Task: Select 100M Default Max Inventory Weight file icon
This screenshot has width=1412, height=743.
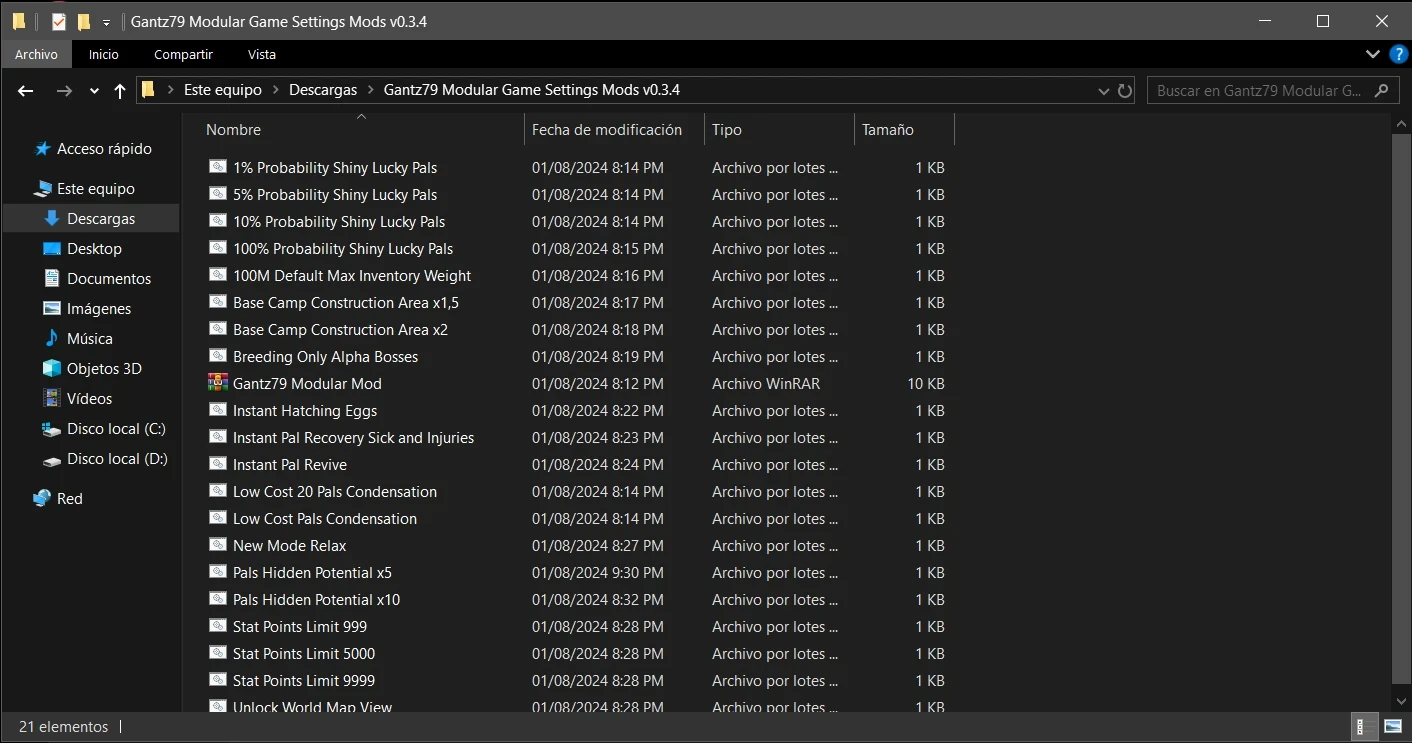Action: pyautogui.click(x=217, y=275)
